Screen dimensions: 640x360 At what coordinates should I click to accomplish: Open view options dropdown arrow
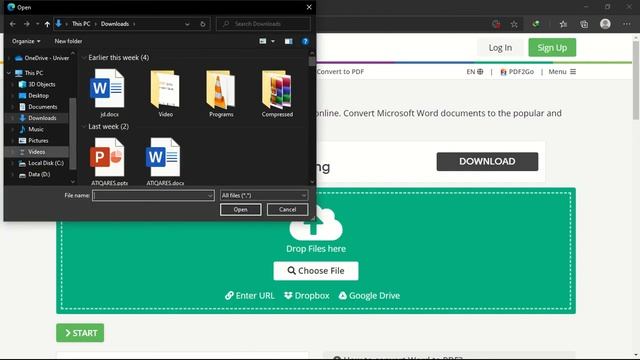[x=273, y=41]
